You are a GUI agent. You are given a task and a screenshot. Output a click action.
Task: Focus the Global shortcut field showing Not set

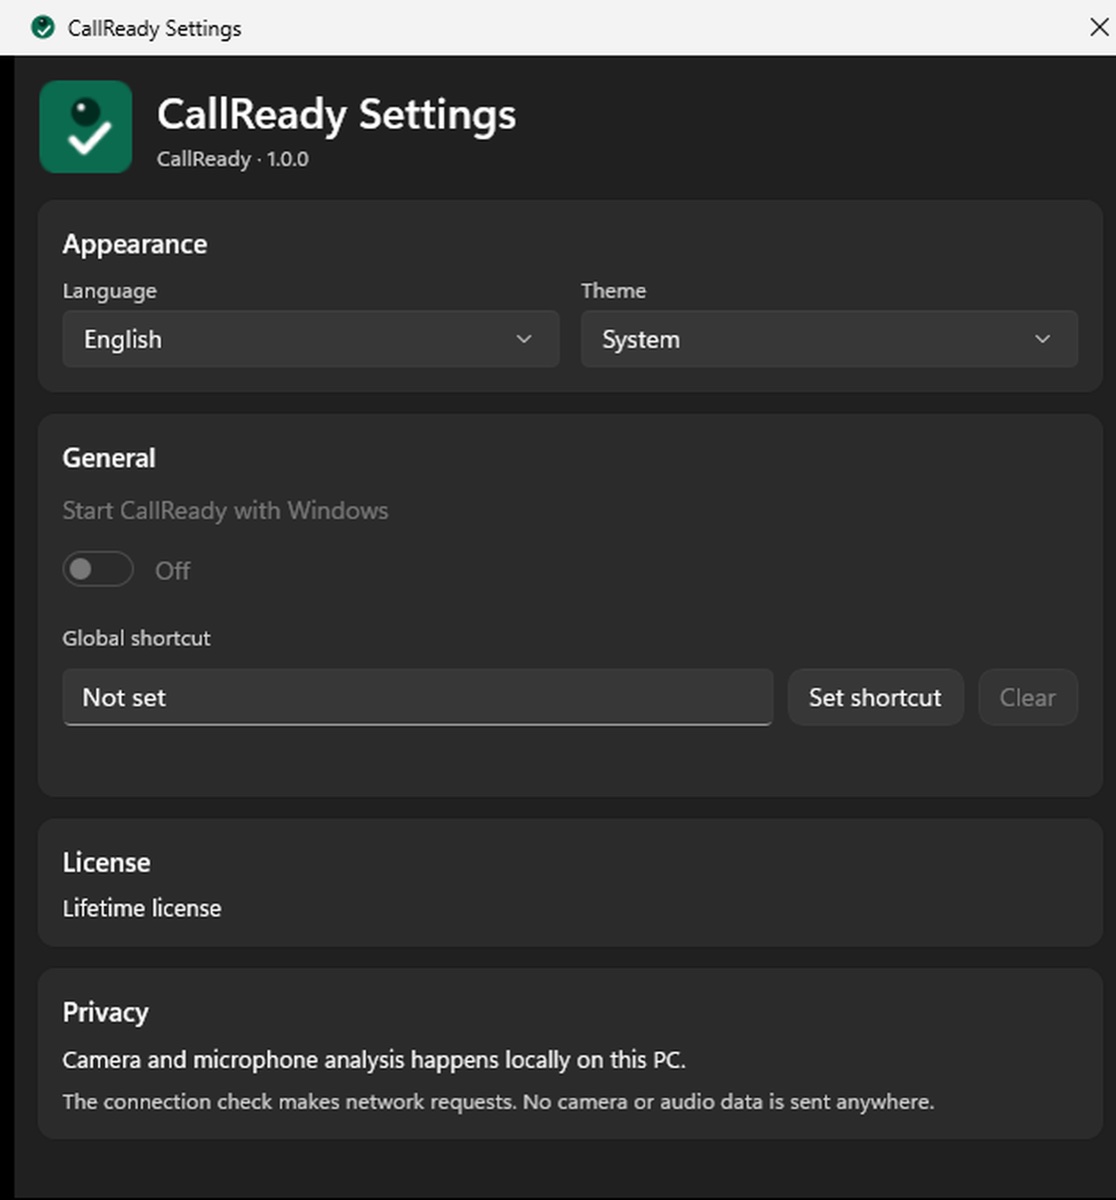pyautogui.click(x=418, y=697)
